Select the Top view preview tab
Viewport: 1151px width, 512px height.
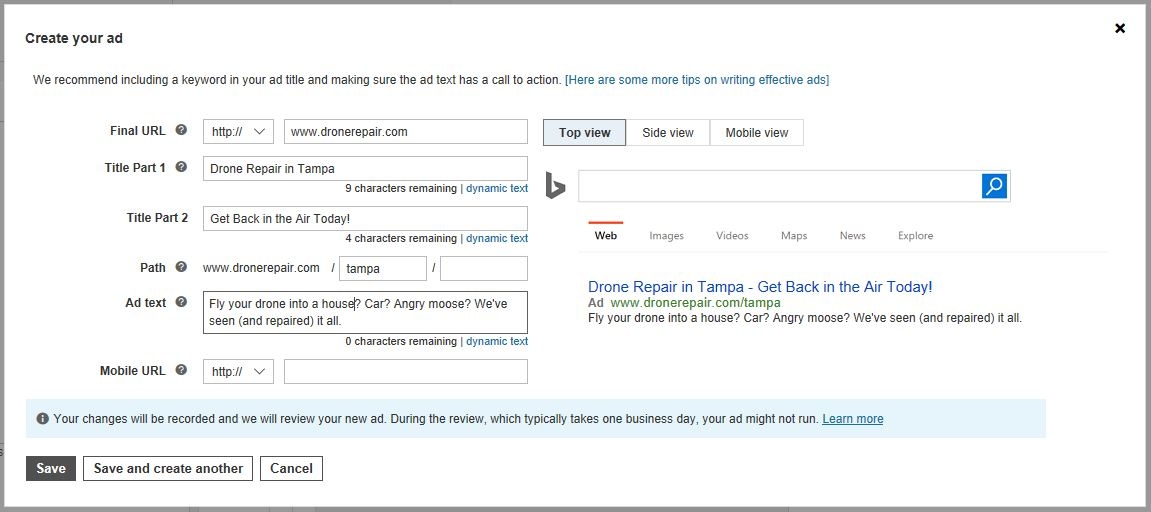tap(584, 133)
